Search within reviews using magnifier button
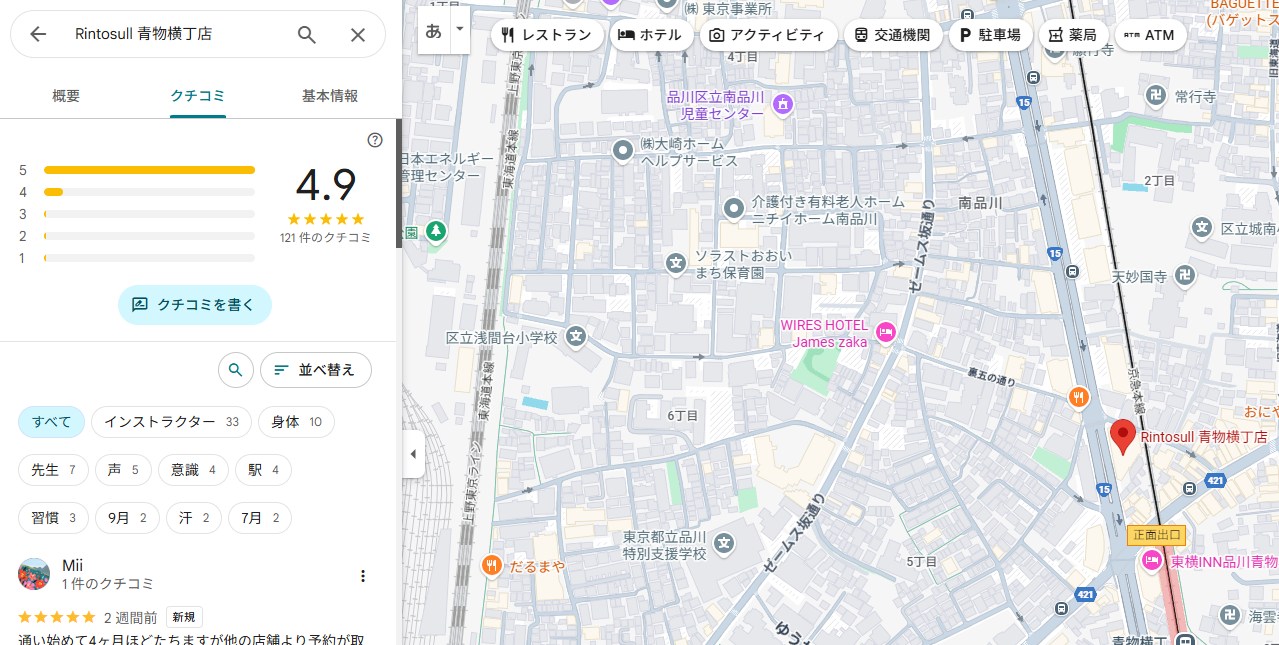This screenshot has height=645, width=1279. (x=235, y=370)
